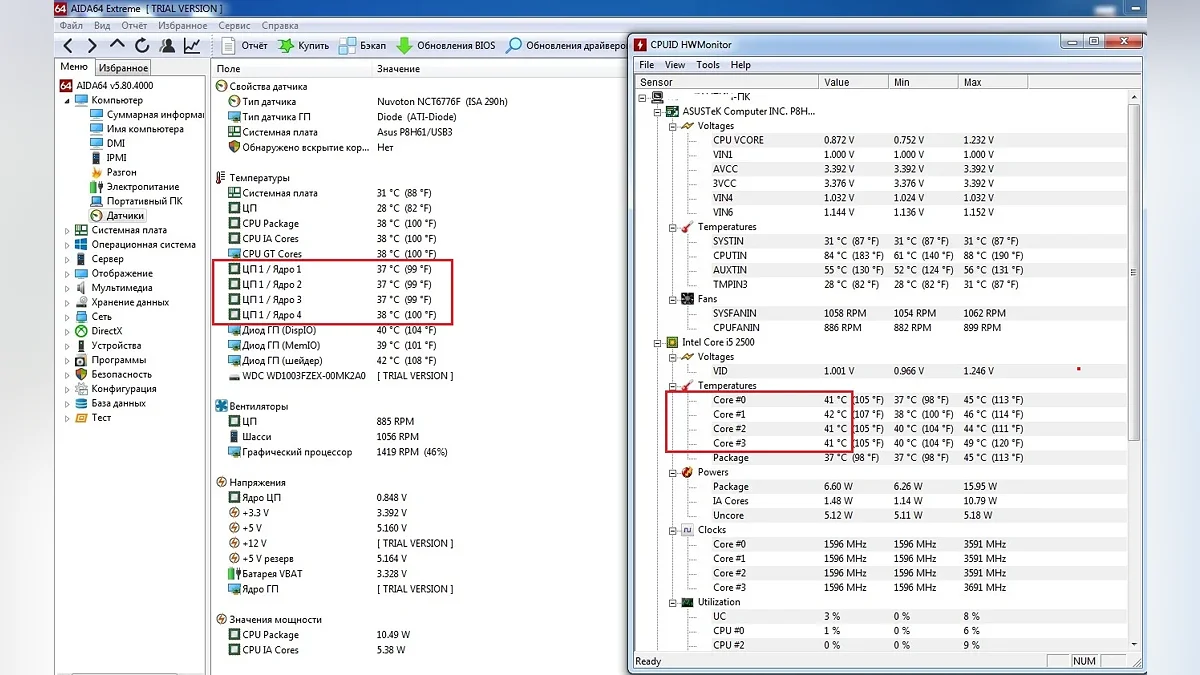1200x675 pixels.
Task: Click the Поле column header
Action: coord(292,69)
